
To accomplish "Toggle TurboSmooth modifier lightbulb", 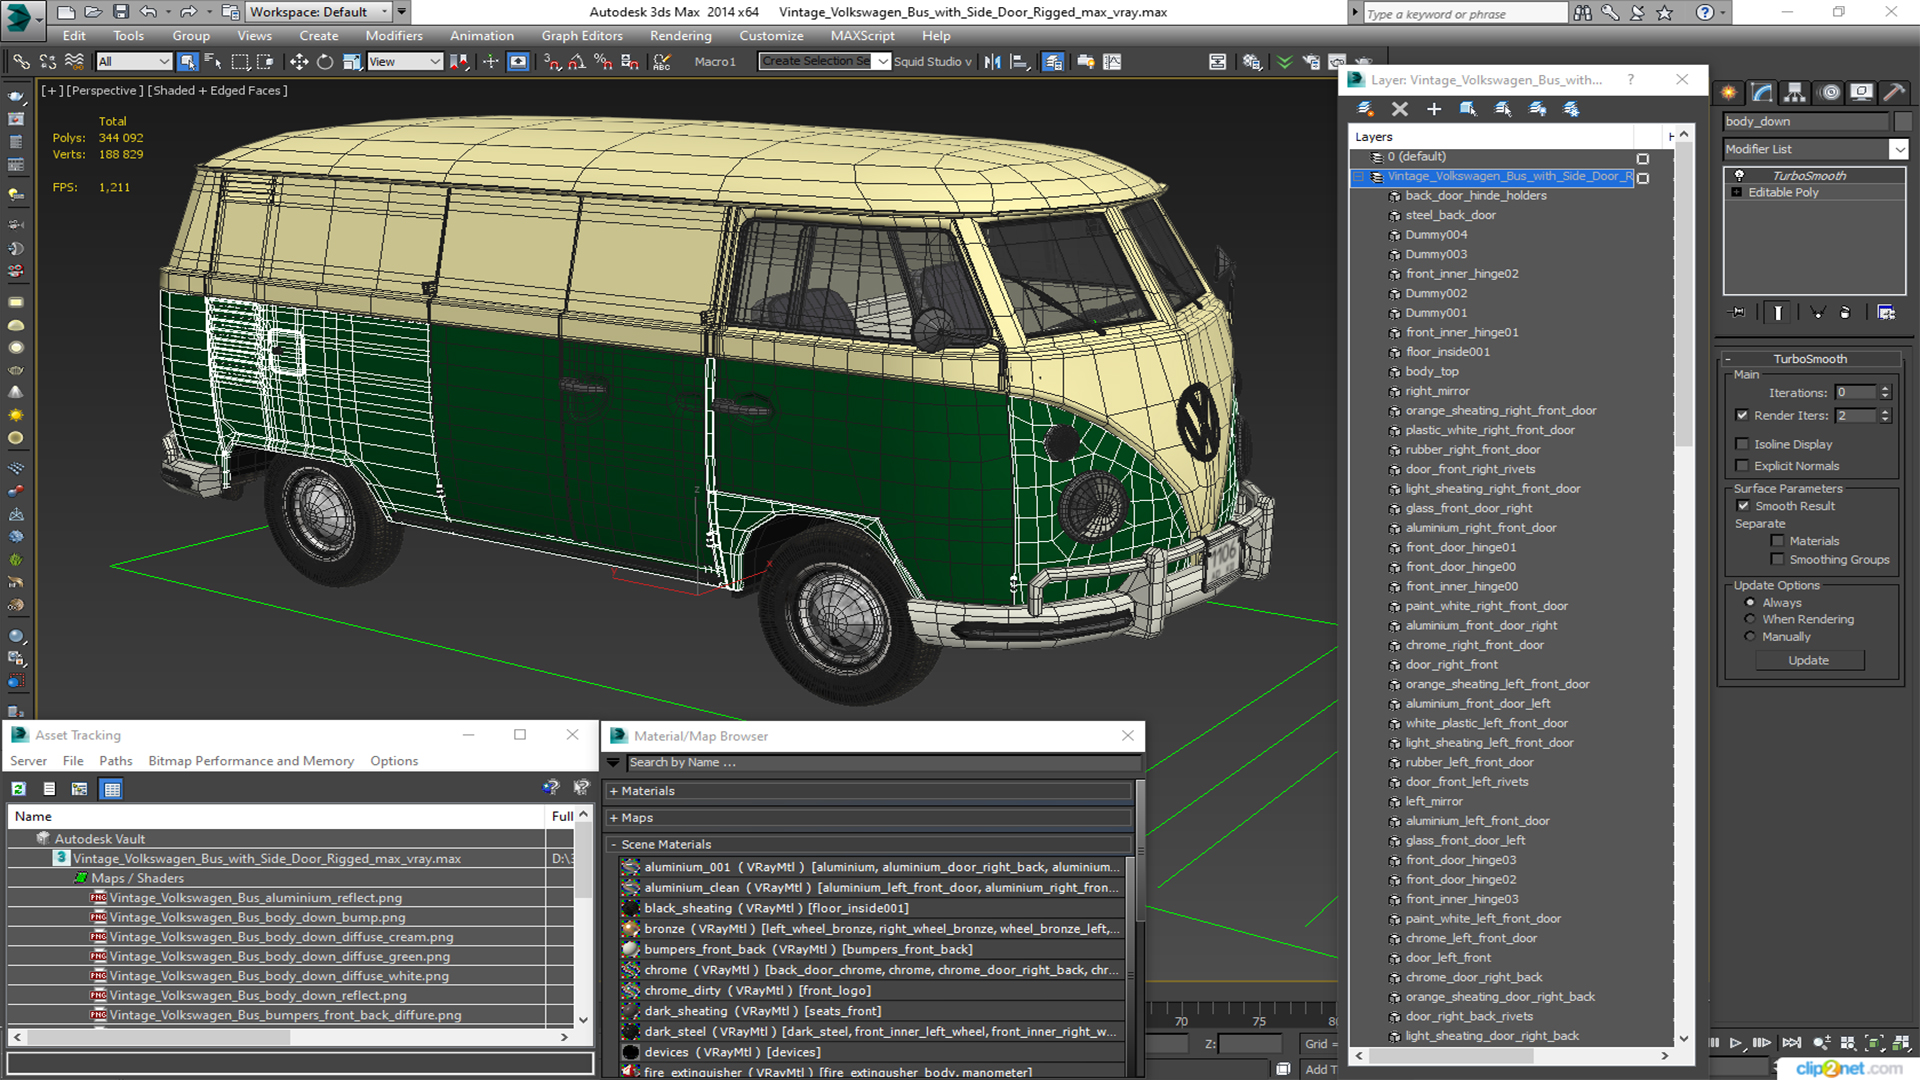I will [1739, 175].
